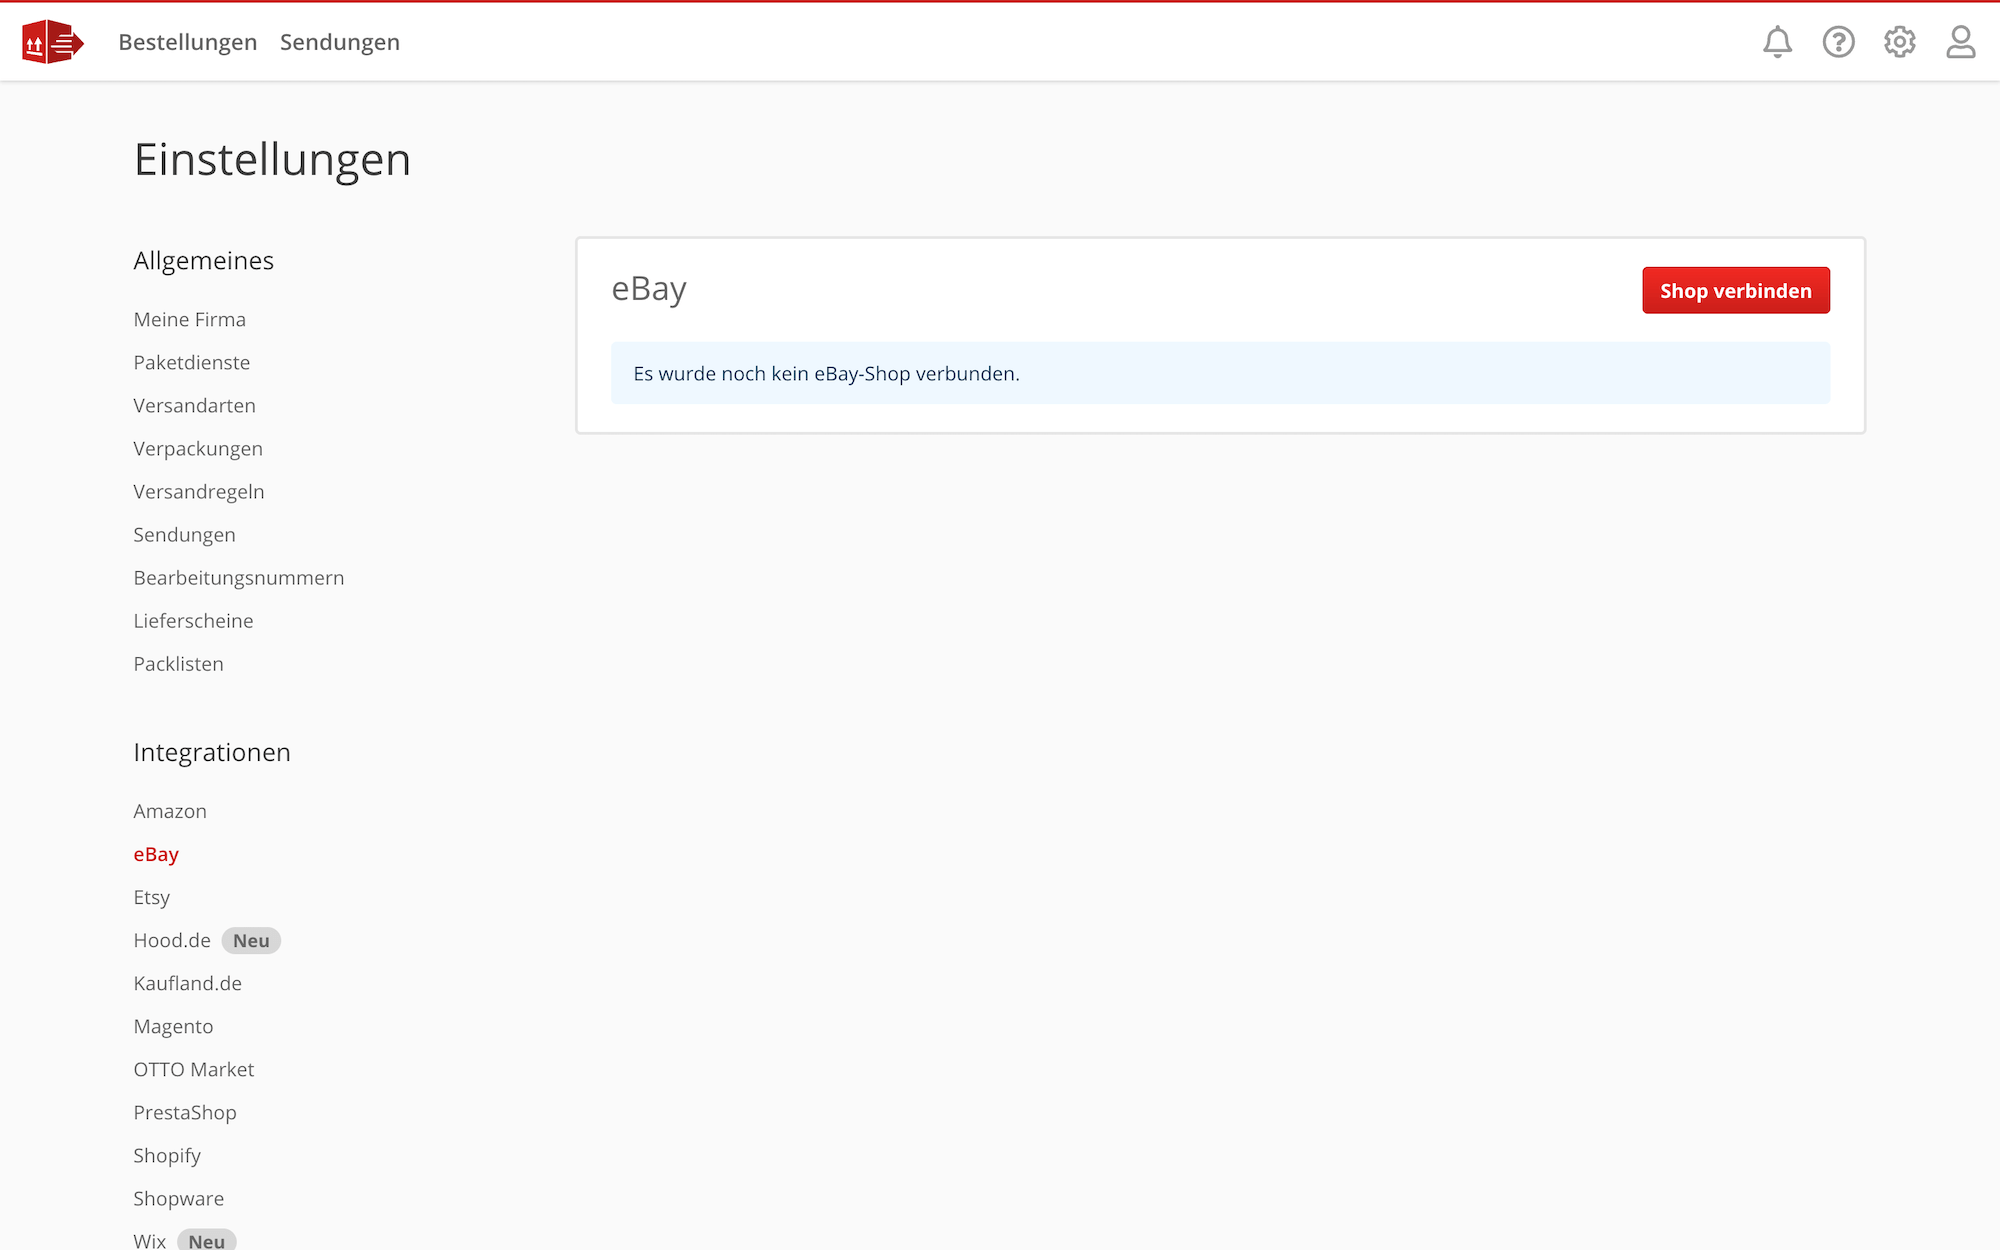Click the eBay-Shop info message banner
This screenshot has height=1250, width=2000.
click(x=1220, y=373)
